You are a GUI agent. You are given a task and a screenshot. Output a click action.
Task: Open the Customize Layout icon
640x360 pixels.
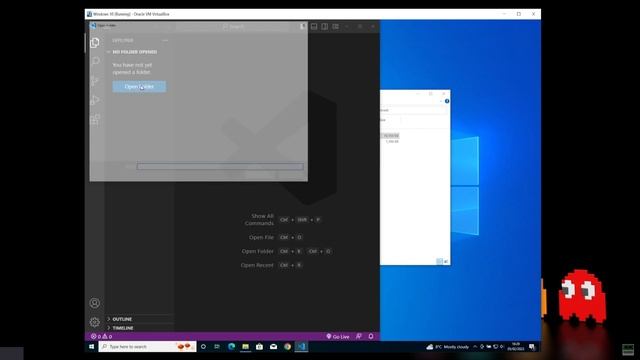335,27
